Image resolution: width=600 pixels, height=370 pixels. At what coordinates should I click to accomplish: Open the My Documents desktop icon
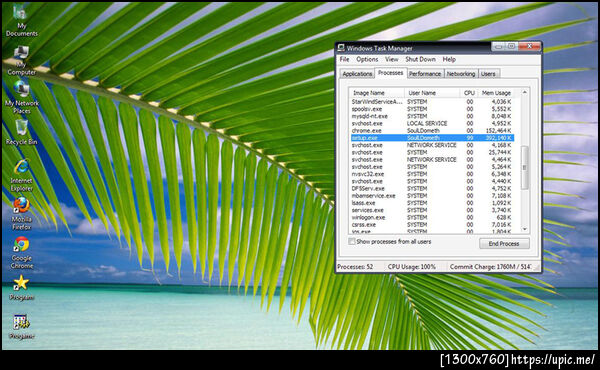click(x=21, y=20)
